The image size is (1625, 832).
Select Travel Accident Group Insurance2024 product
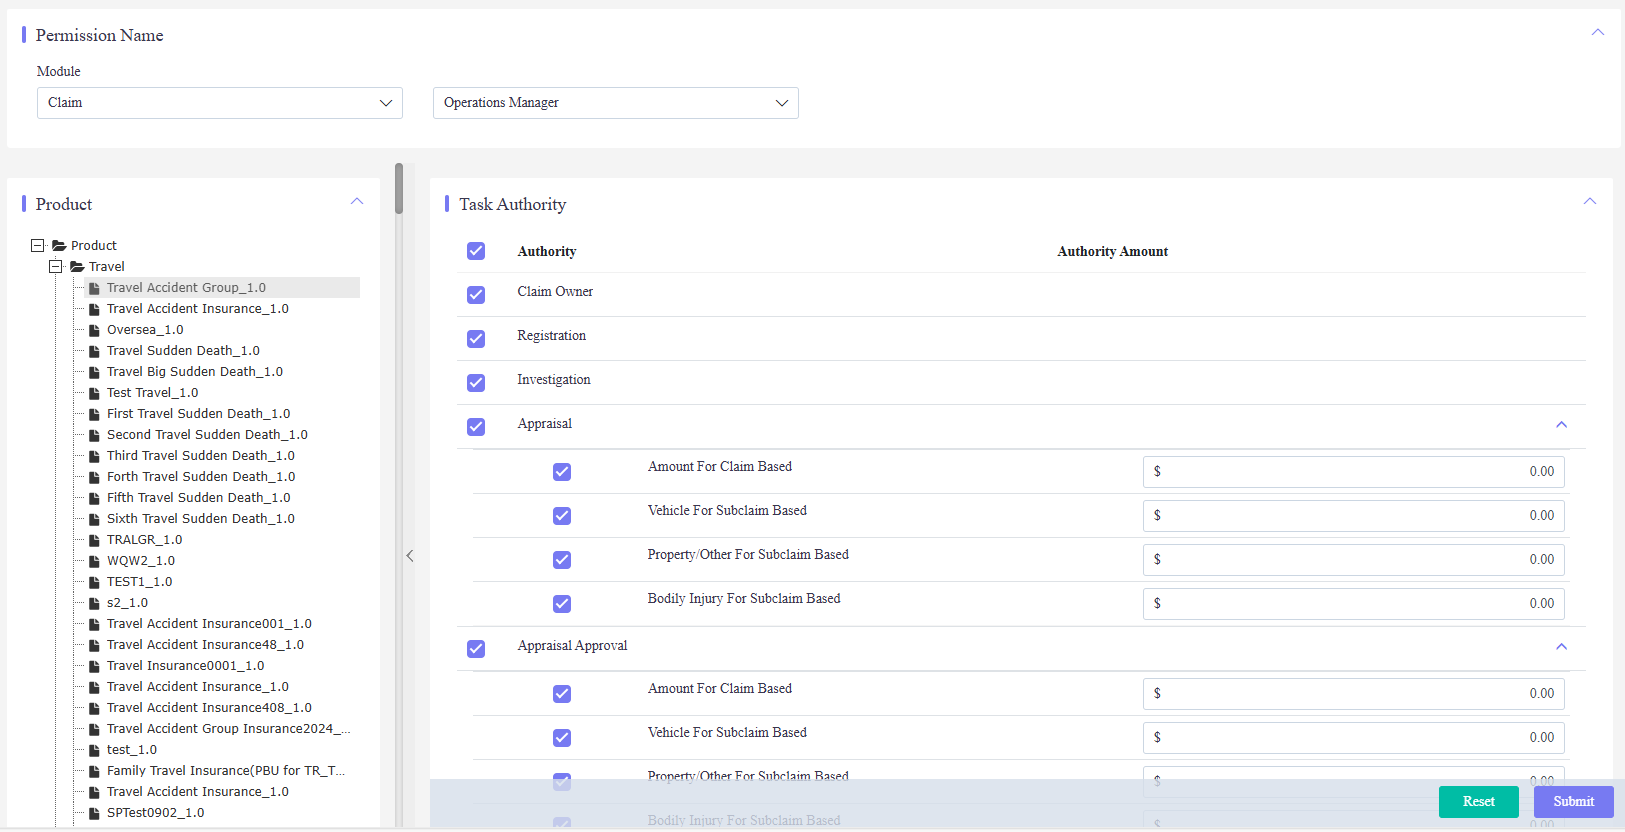tap(228, 729)
